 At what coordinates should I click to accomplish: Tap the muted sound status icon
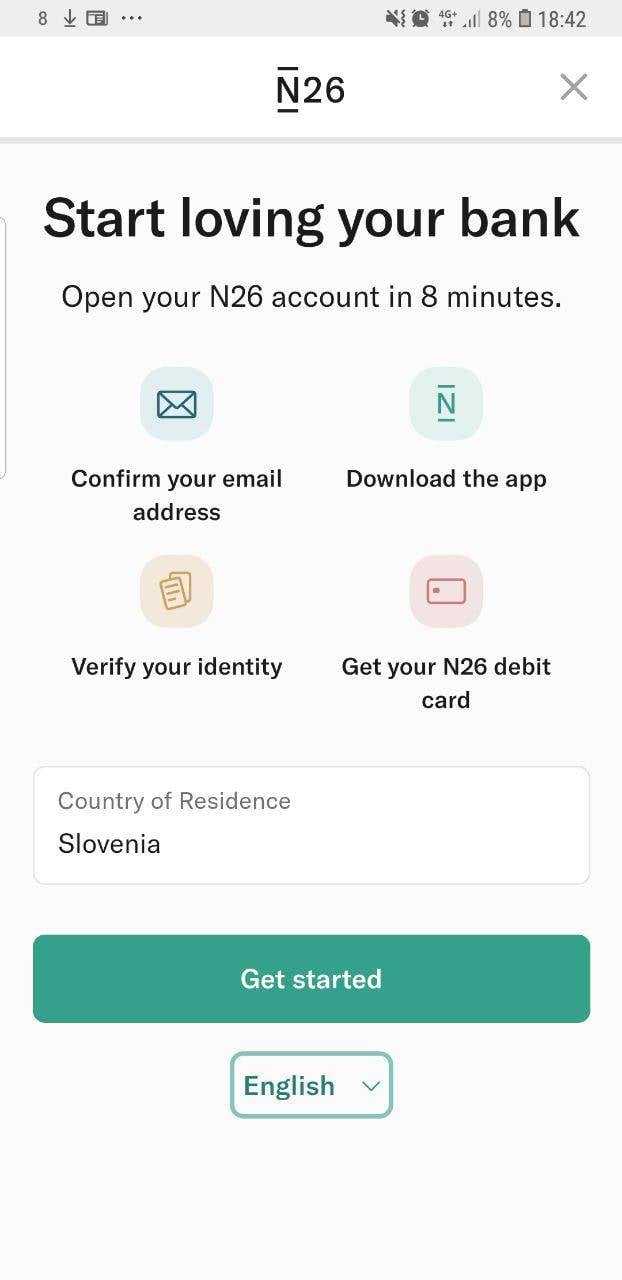396,18
